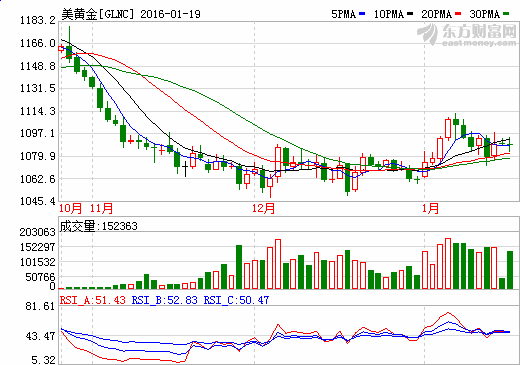Screen dimensions: 520x365
Task: Click the black 10PMA legend marker
Action: pos(410,14)
